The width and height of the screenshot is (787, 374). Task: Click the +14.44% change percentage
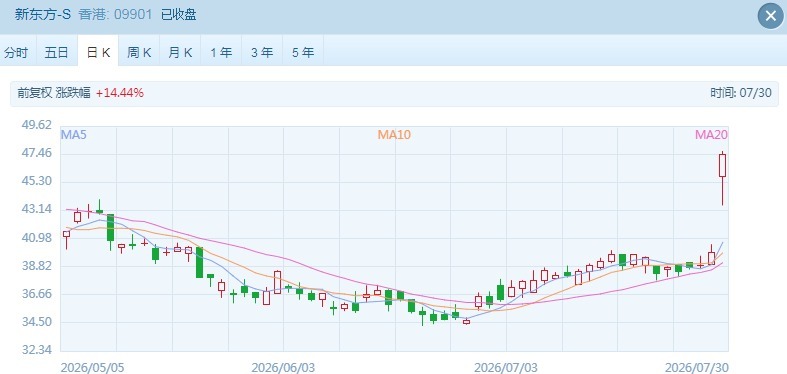[120, 93]
